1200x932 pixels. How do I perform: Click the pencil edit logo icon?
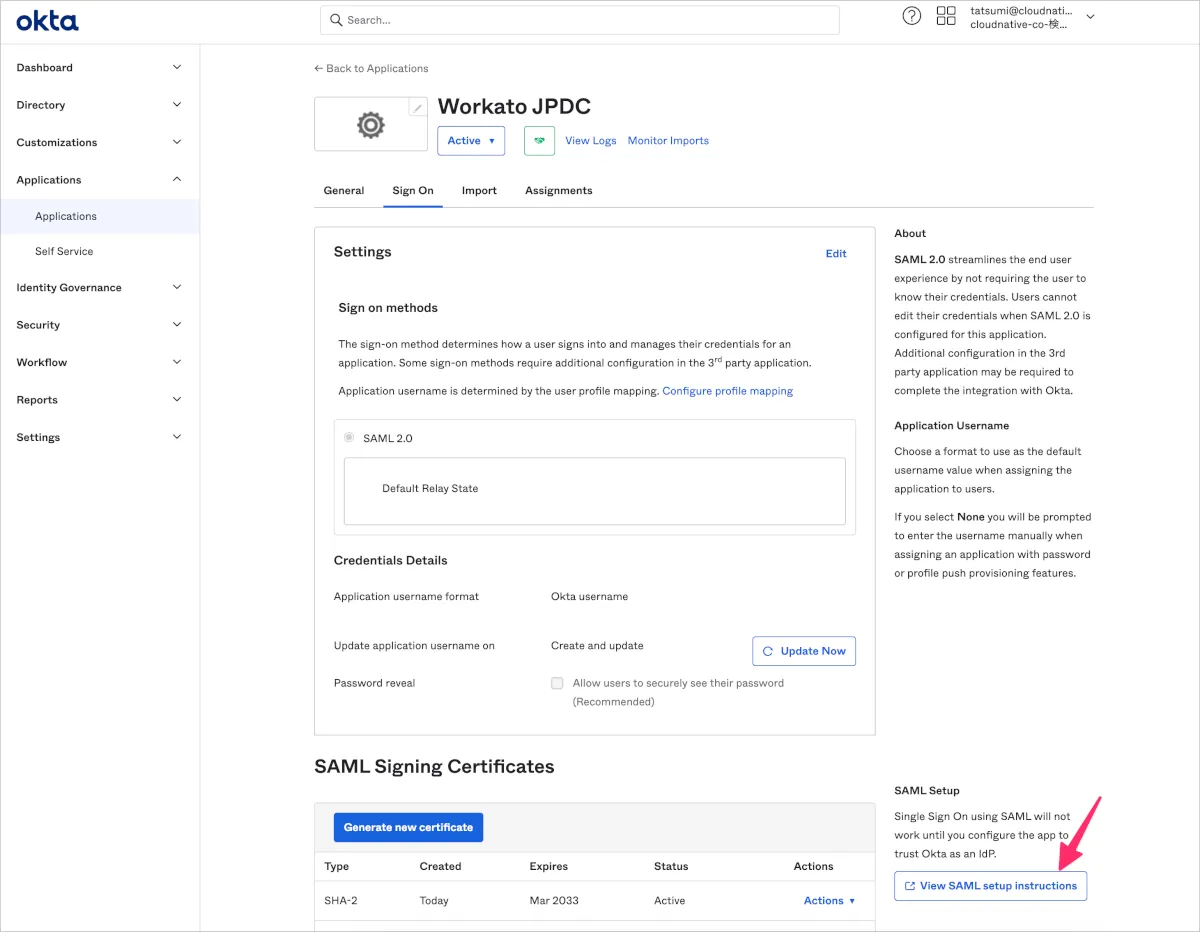point(418,108)
